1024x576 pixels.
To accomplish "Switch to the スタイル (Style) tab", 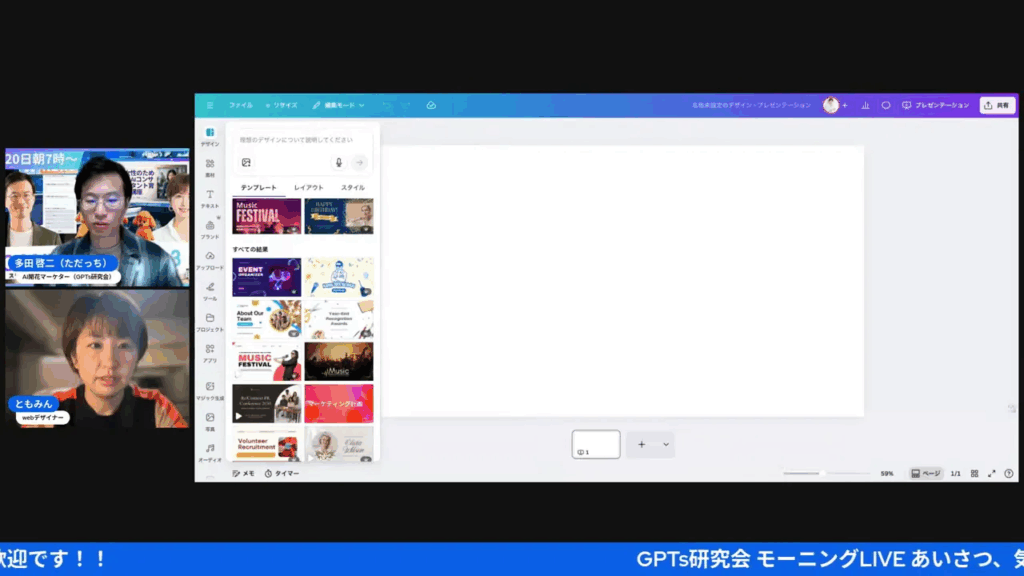I will [353, 187].
